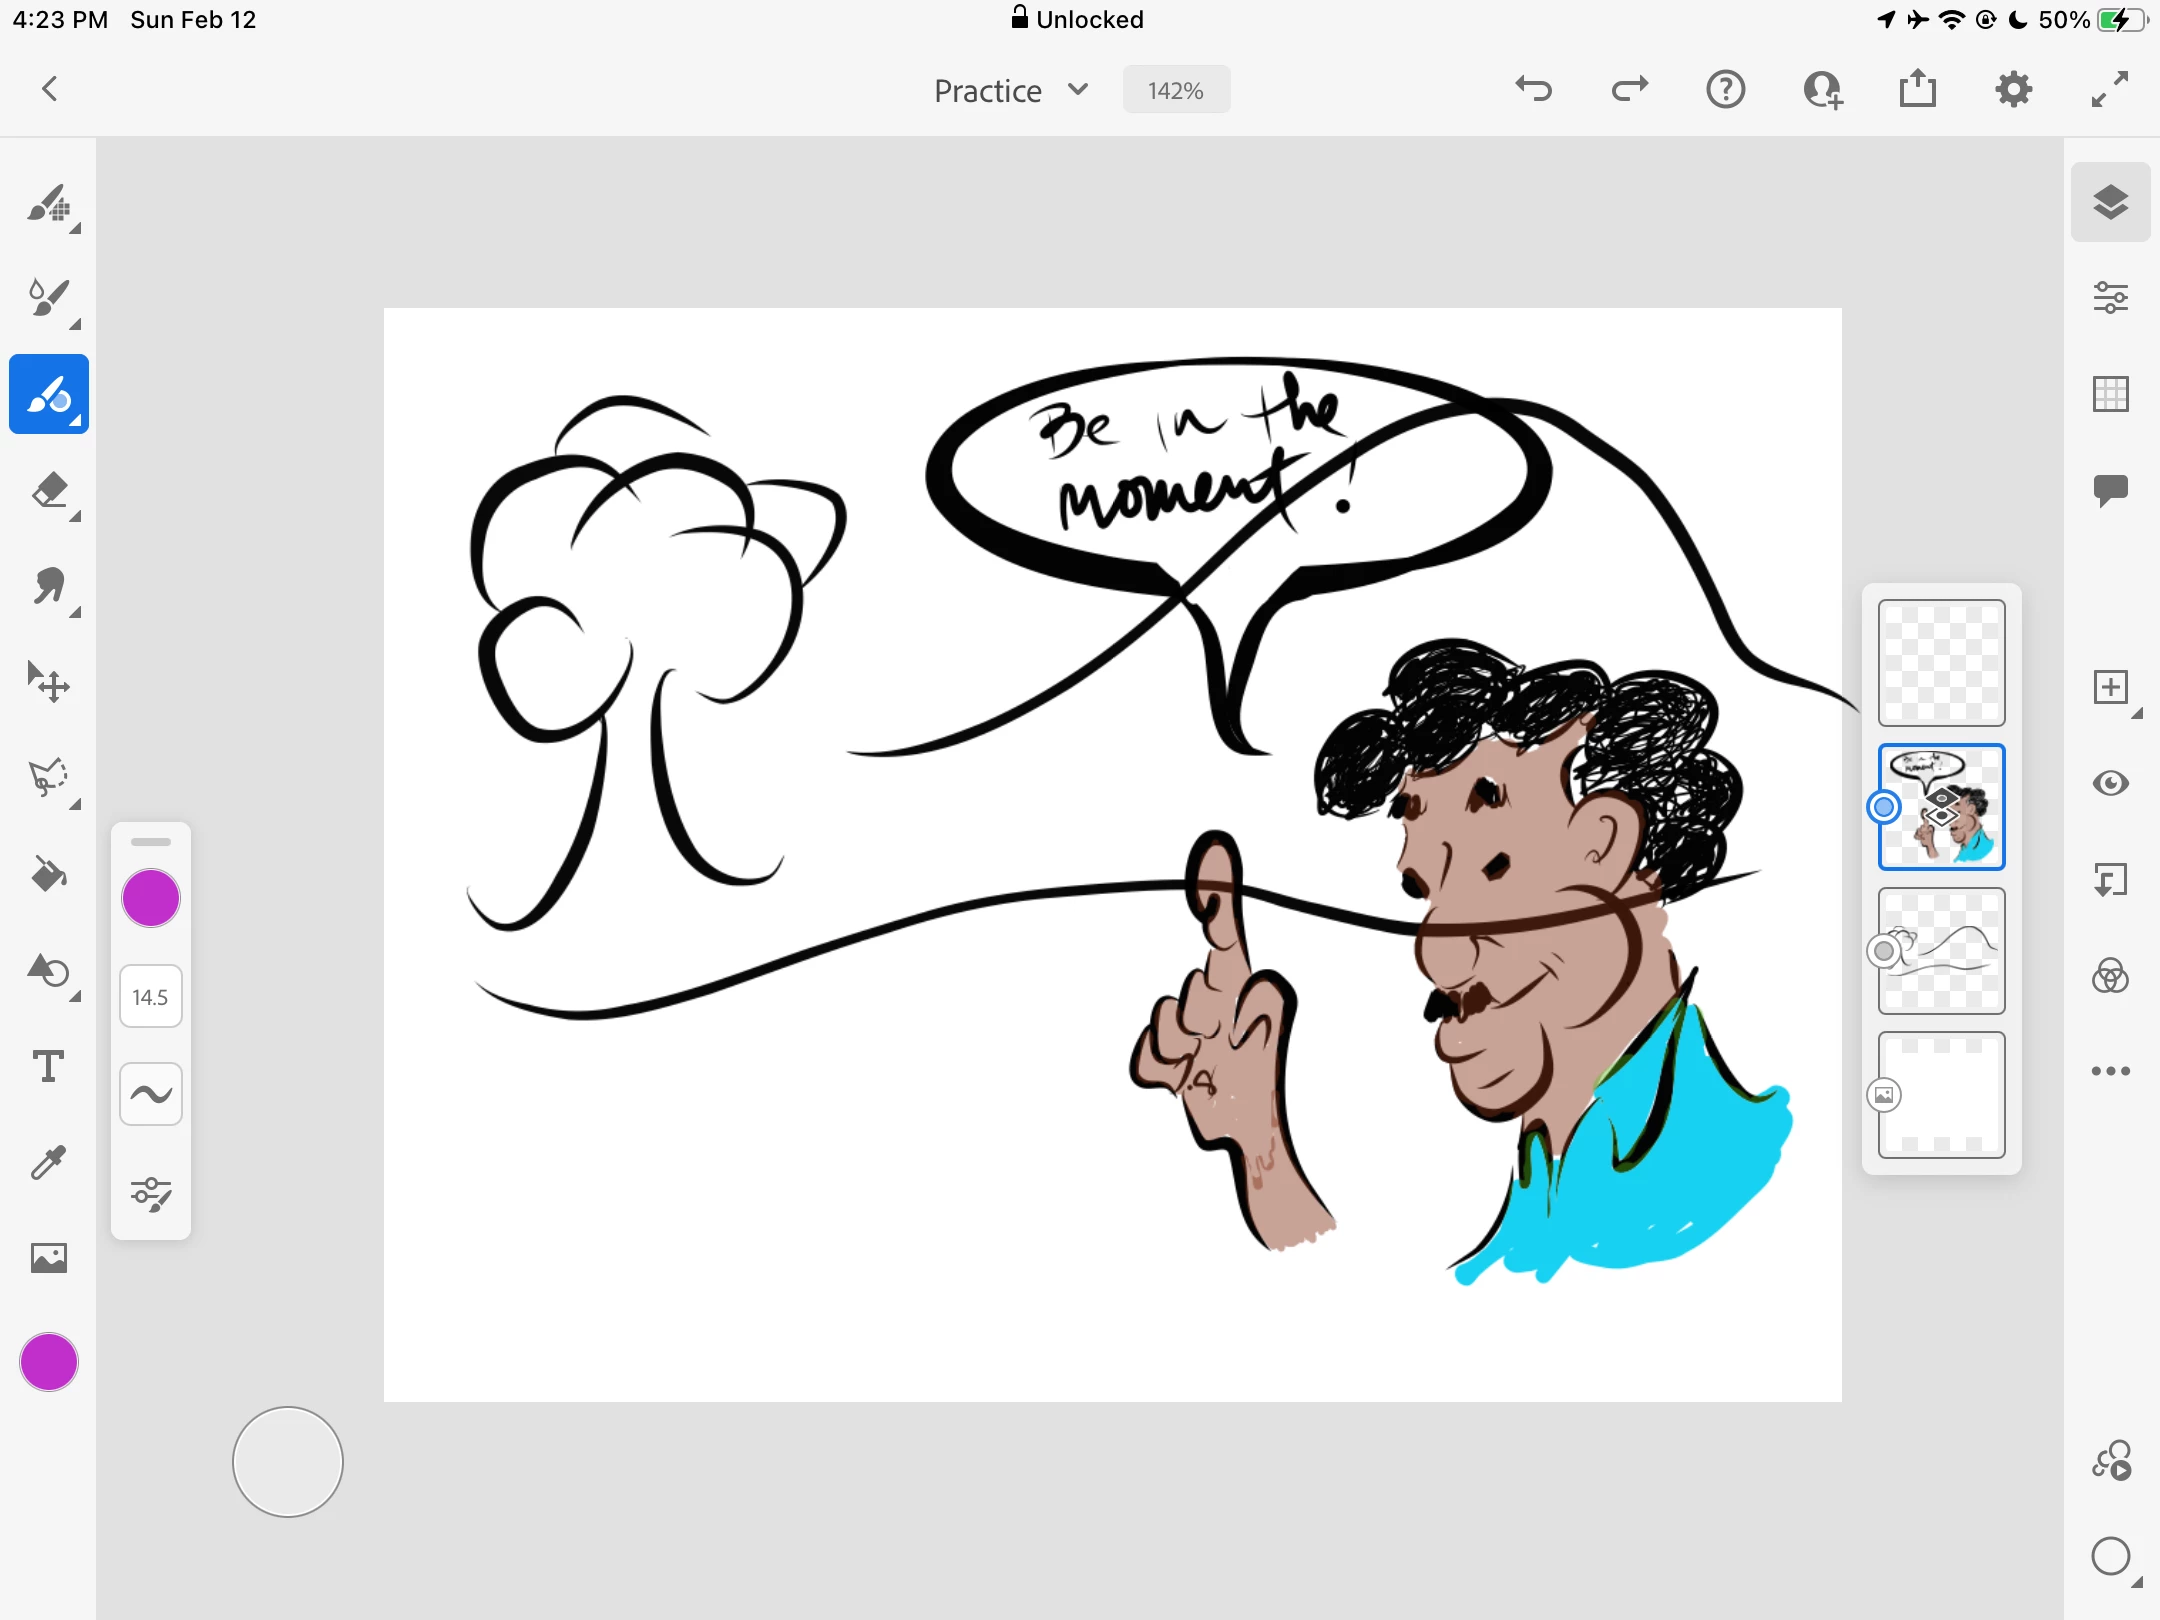Image resolution: width=2160 pixels, height=1620 pixels.
Task: Expand the Practice document name dropdown
Action: (1011, 91)
